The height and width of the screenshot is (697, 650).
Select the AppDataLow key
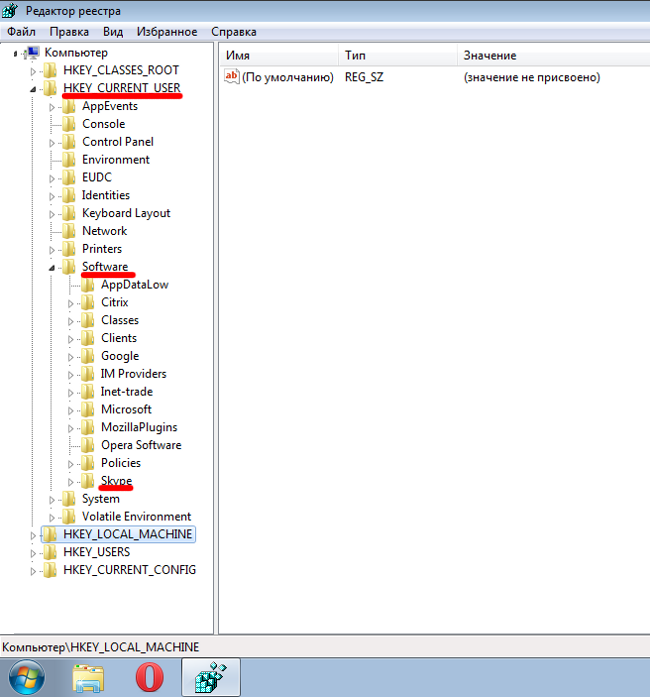point(135,284)
